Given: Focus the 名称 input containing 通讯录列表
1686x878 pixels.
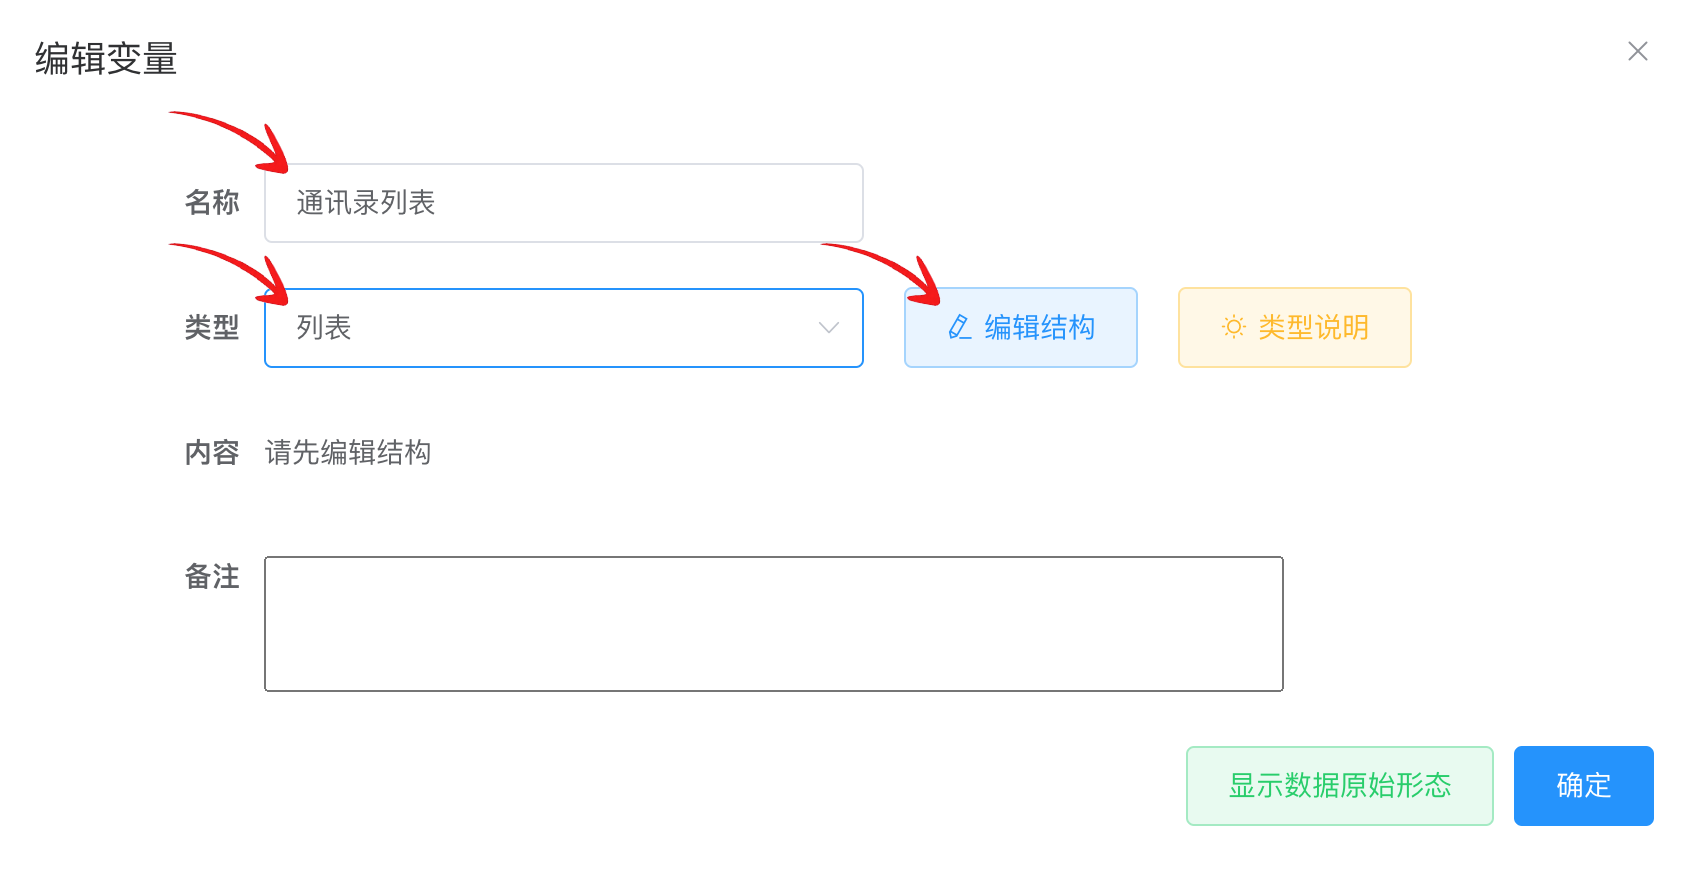Looking at the screenshot, I should [564, 203].
